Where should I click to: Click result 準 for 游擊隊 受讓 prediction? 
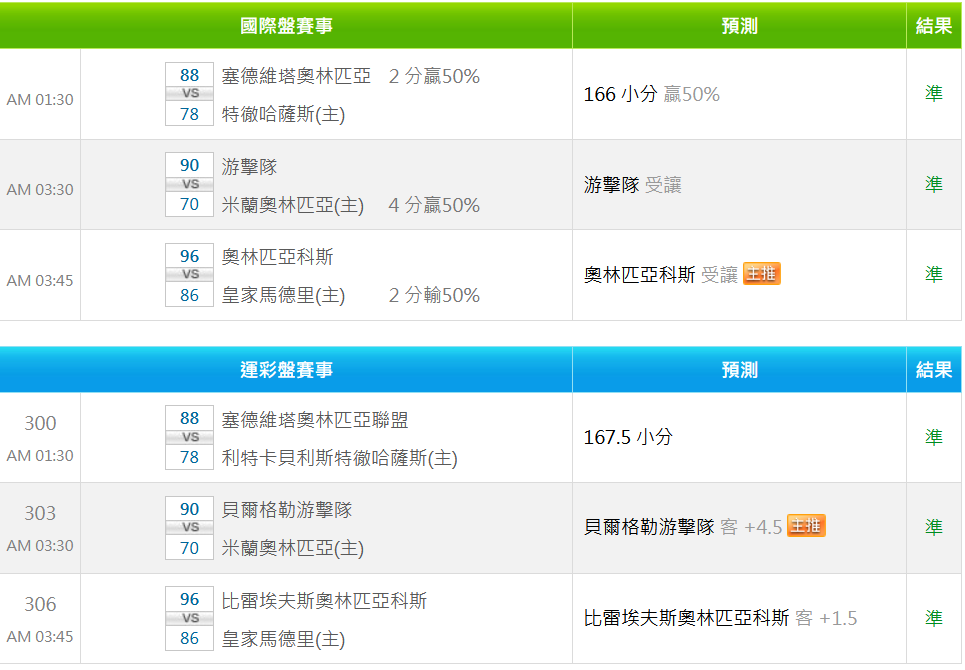934,184
